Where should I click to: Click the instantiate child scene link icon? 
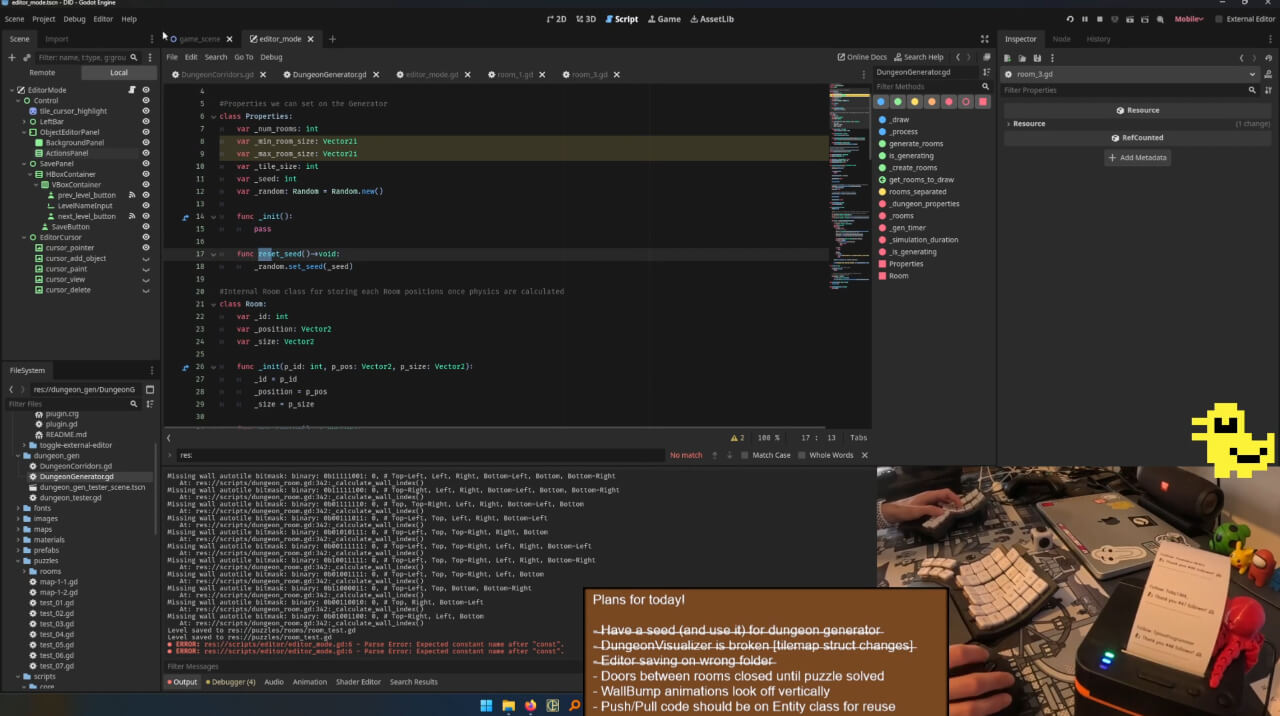coord(27,57)
